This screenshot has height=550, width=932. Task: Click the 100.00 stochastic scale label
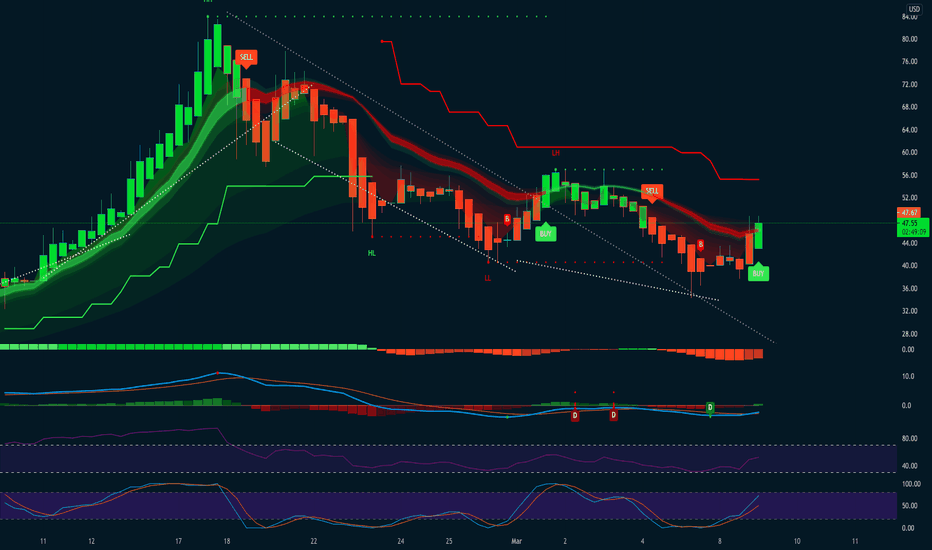click(x=911, y=485)
